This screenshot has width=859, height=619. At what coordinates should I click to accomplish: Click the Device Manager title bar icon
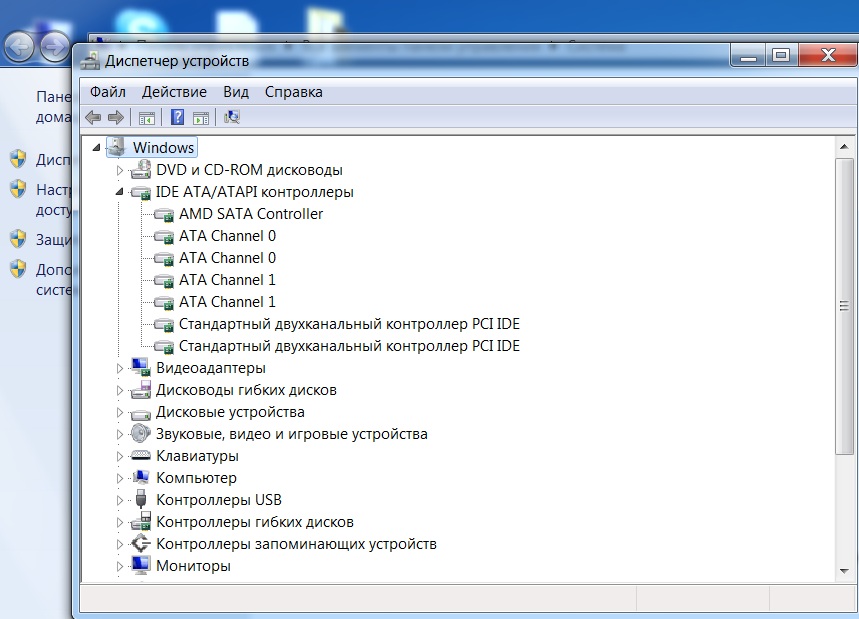pos(90,60)
